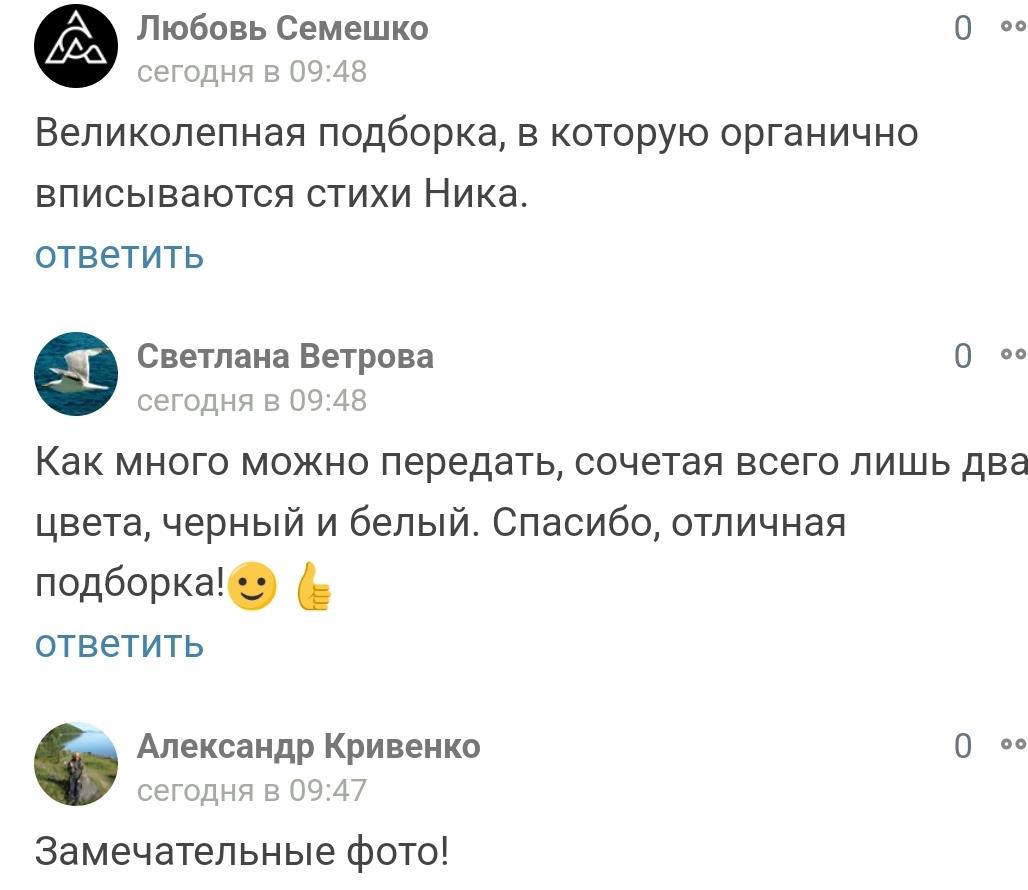Click the like counter on Александр Кривенко's comment

click(x=962, y=746)
